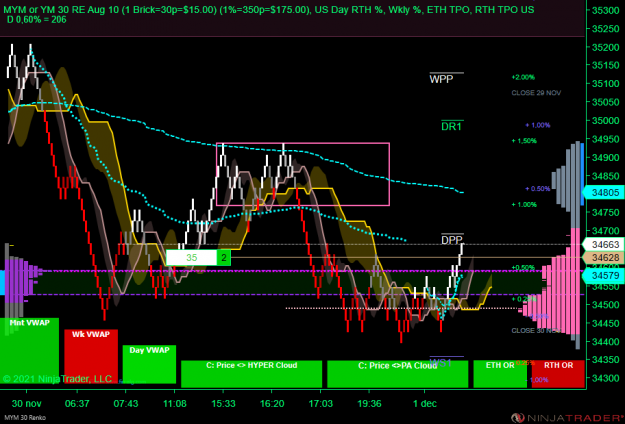Click the 30 nov date axis label
Screen dimensions: 625x424
pyautogui.click(x=26, y=403)
